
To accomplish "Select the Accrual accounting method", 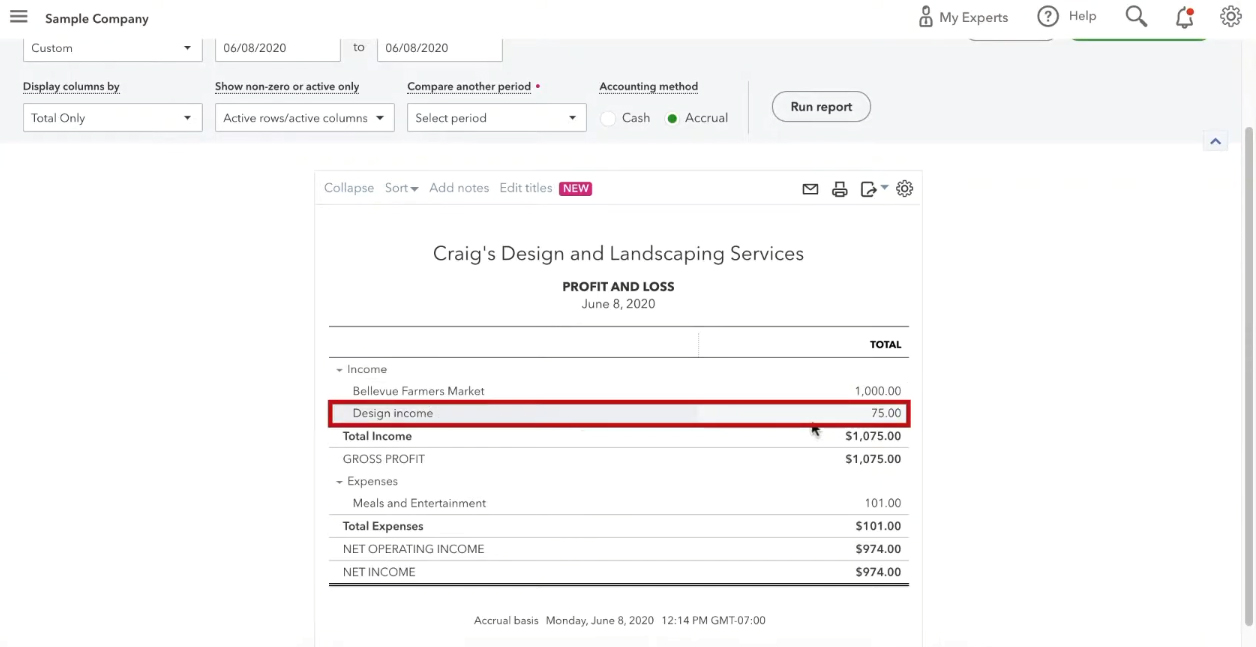I will click(x=697, y=118).
